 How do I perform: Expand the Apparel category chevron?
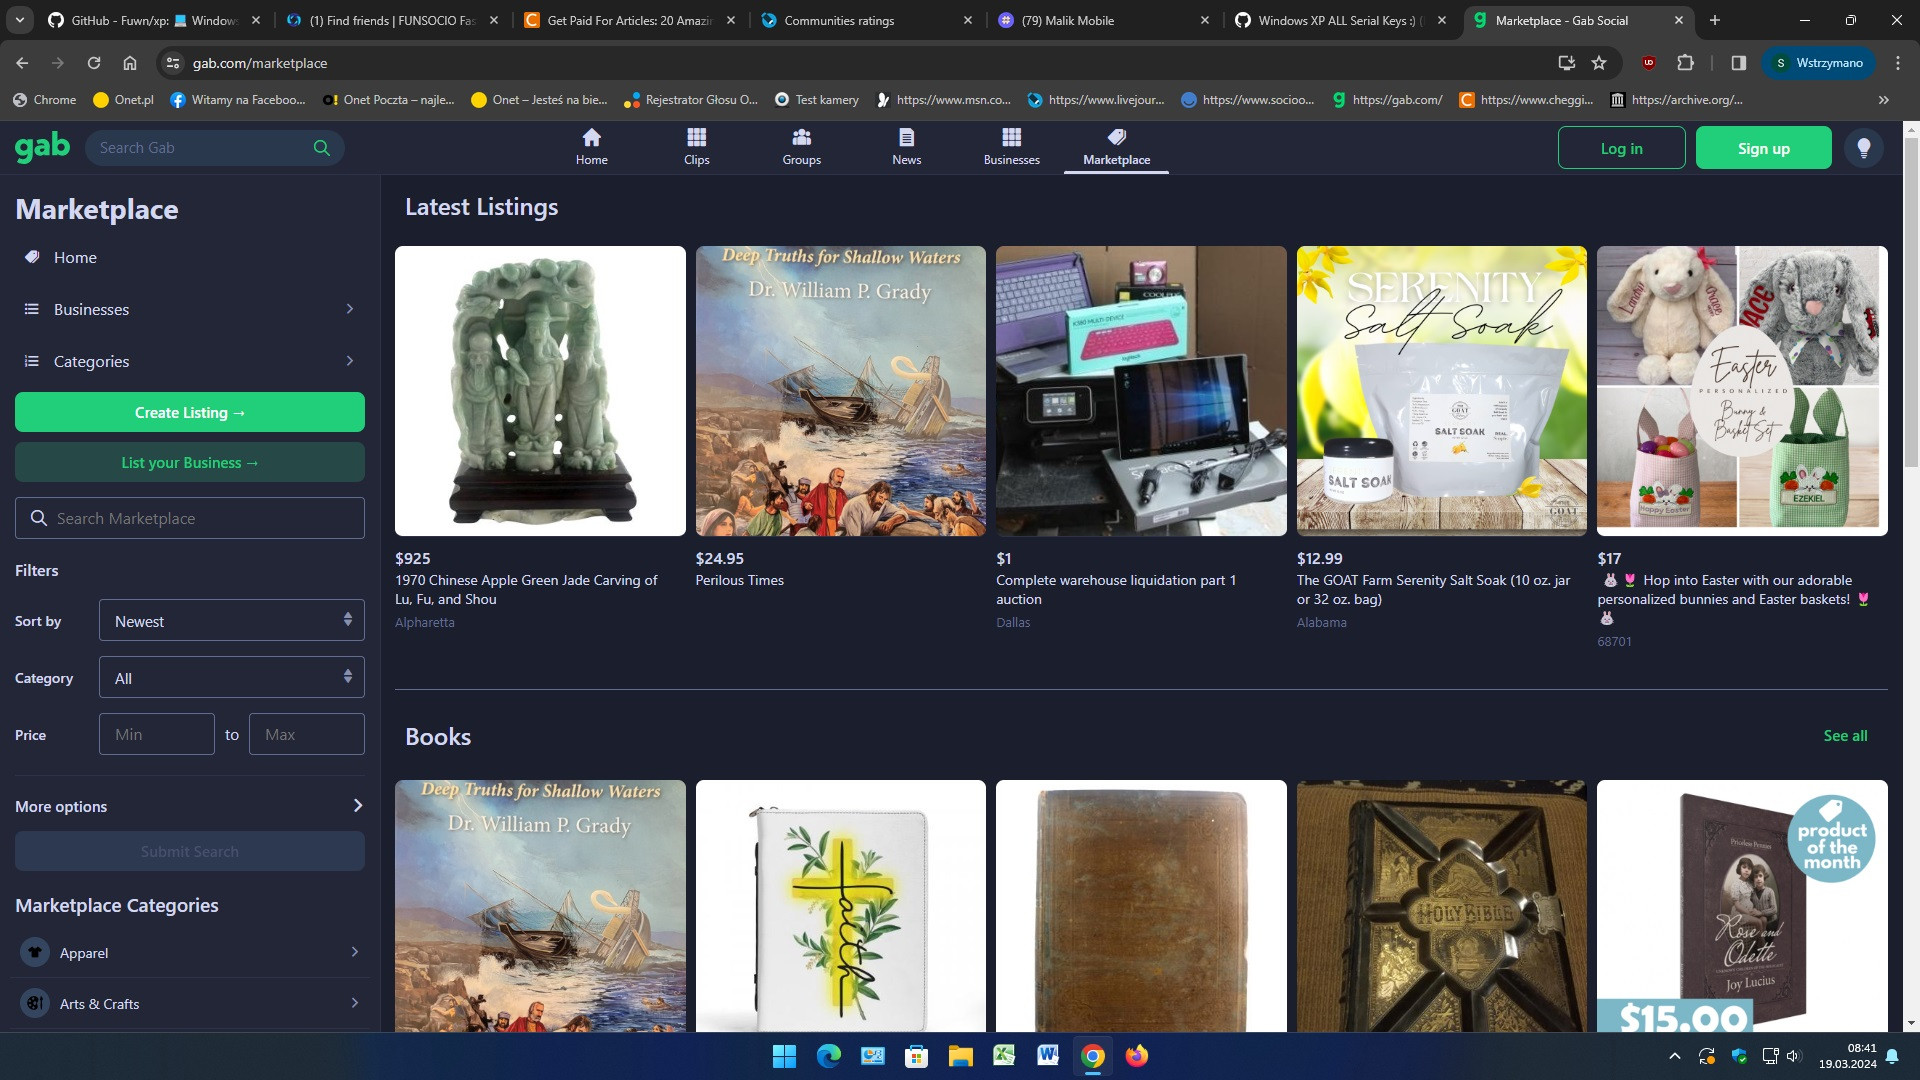pos(354,952)
